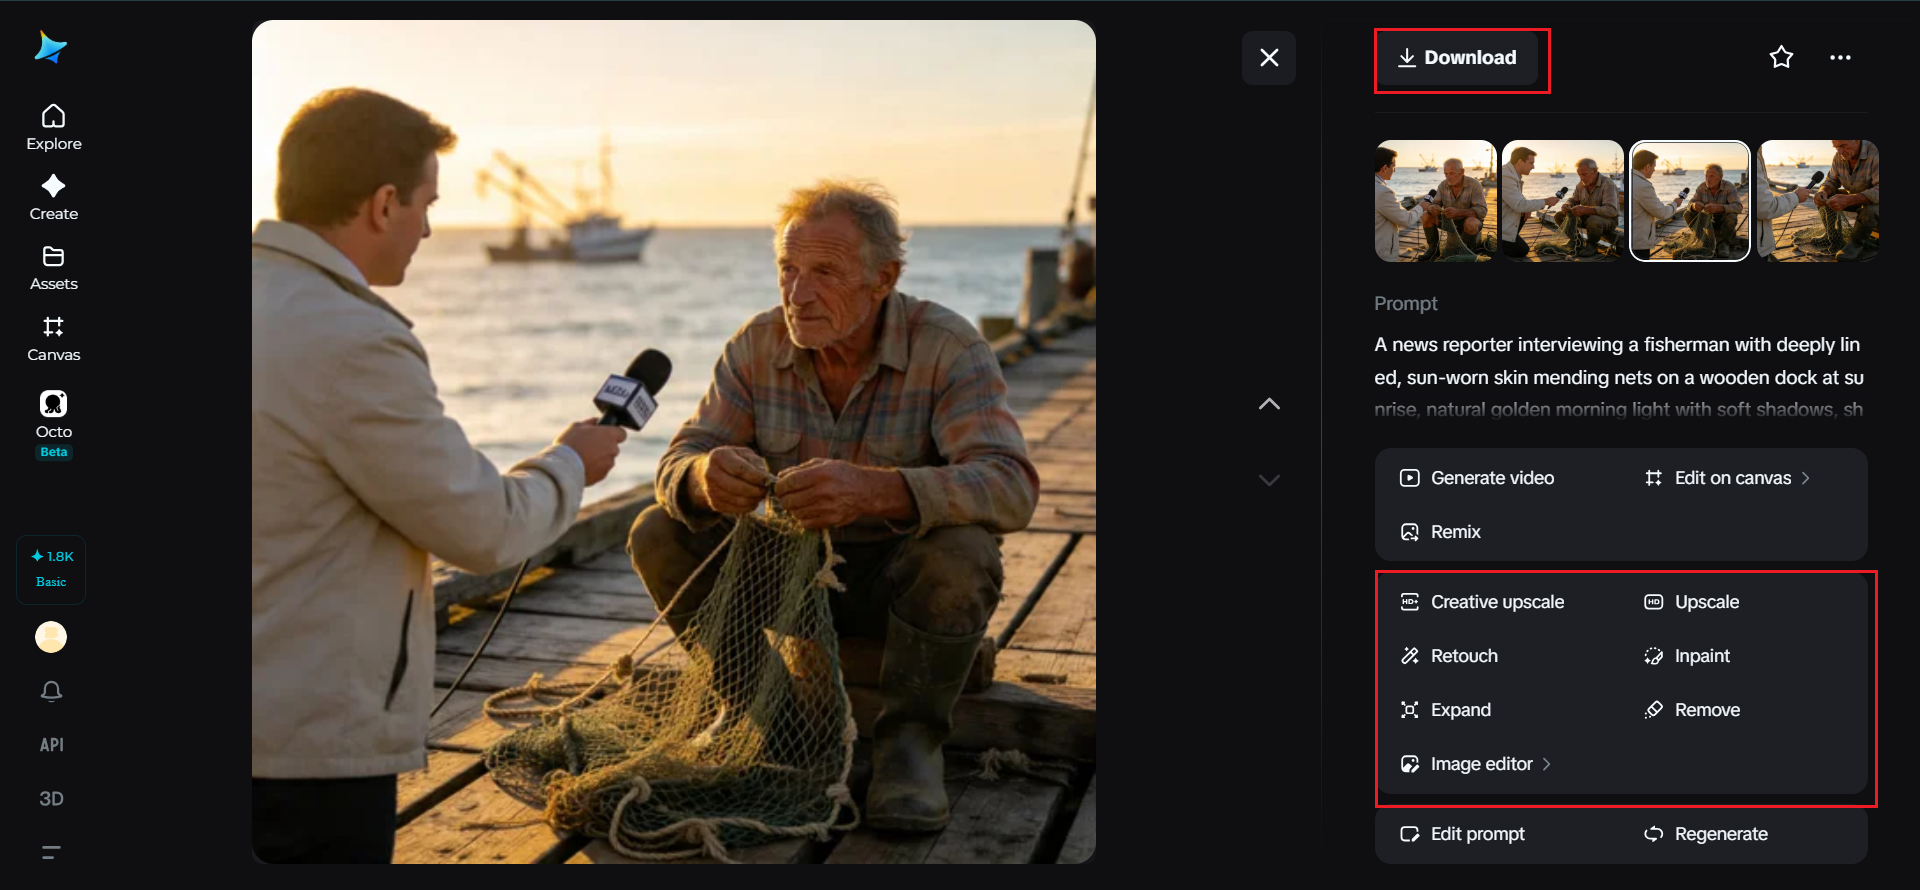Choose the Inpaint tool
The width and height of the screenshot is (1920, 890).
(x=1687, y=656)
